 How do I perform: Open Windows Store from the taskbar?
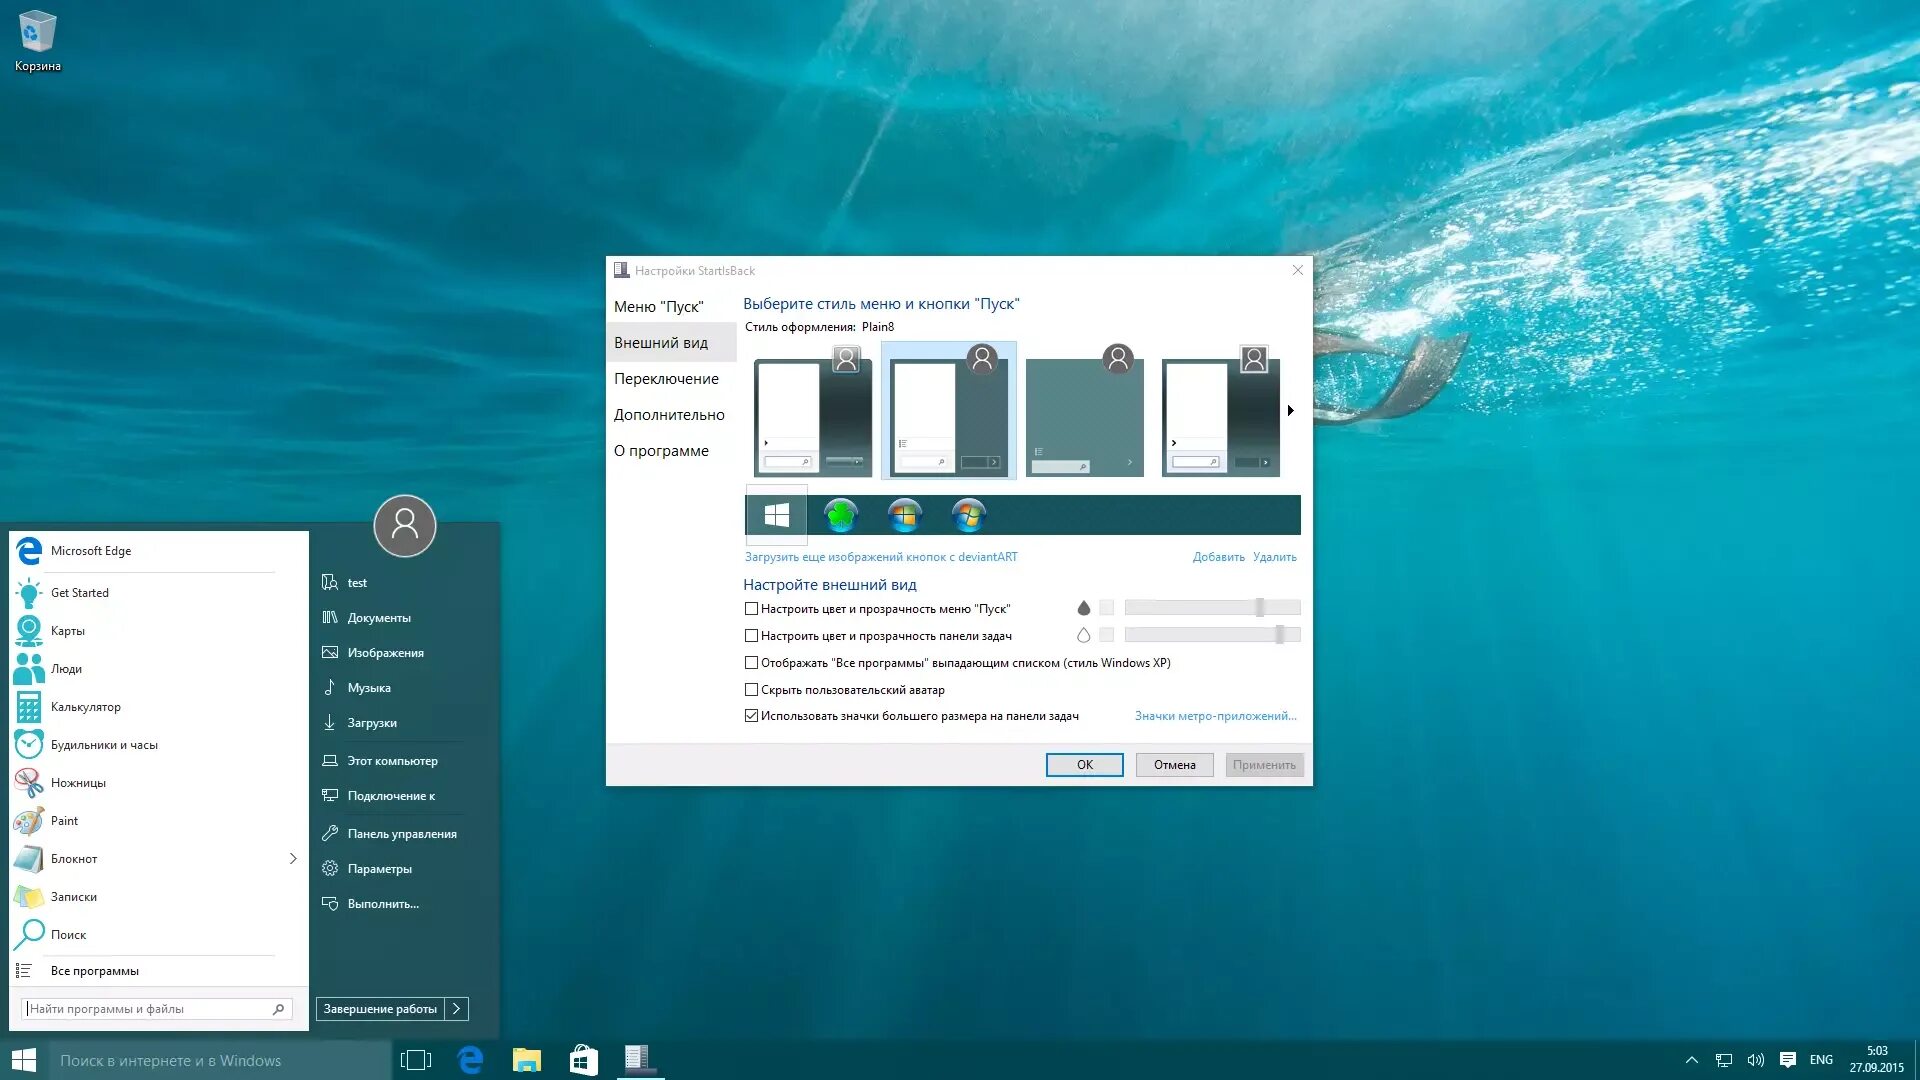coord(583,1060)
